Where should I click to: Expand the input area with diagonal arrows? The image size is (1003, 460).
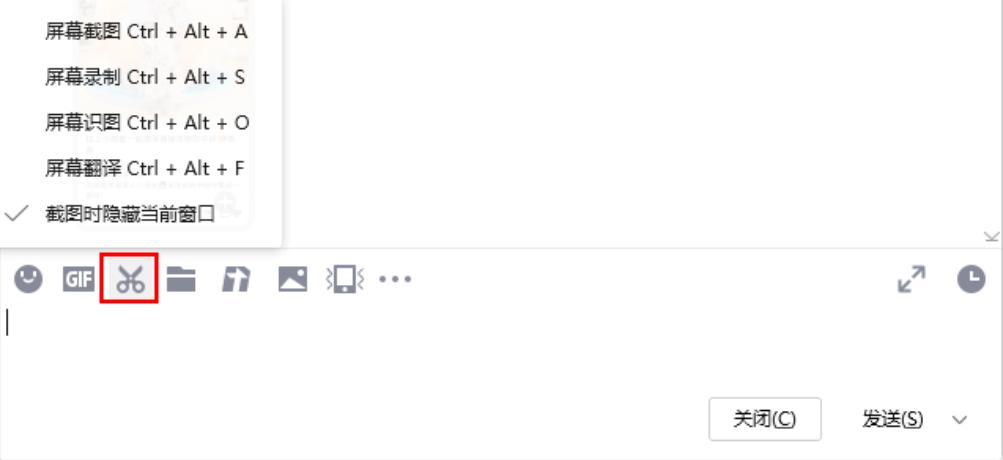tap(912, 280)
